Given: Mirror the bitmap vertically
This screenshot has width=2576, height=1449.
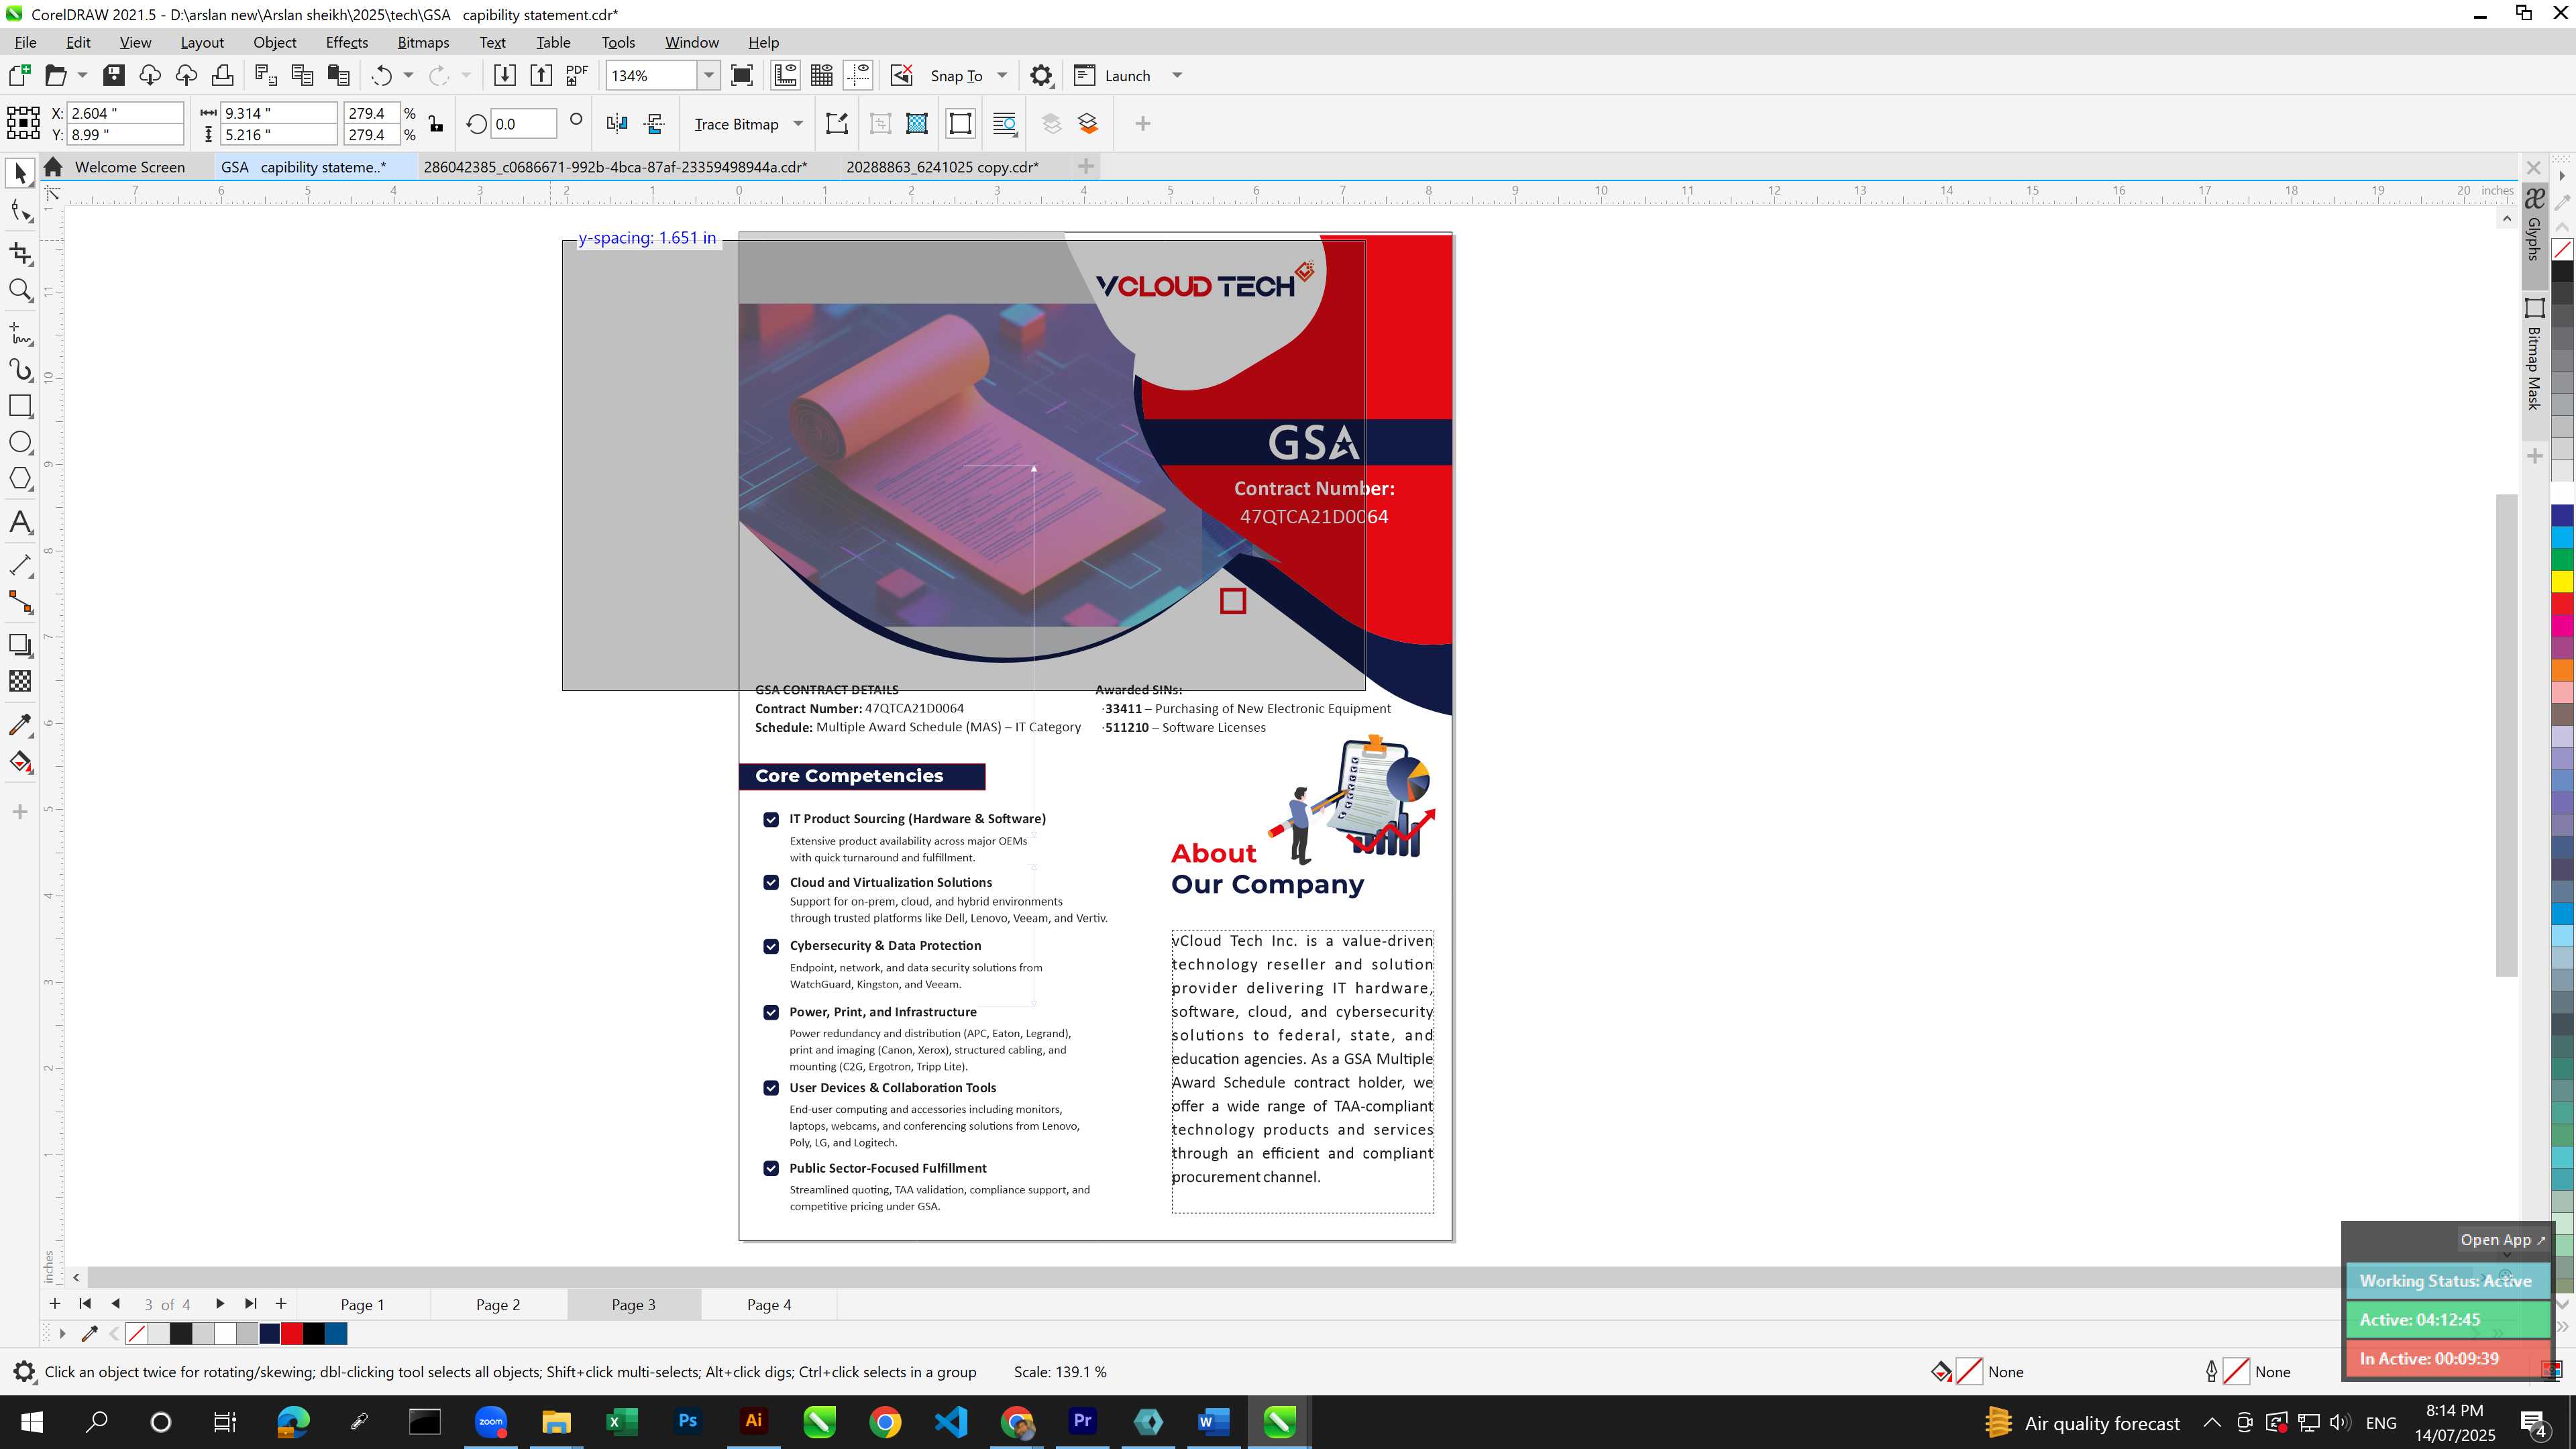Looking at the screenshot, I should tap(655, 124).
